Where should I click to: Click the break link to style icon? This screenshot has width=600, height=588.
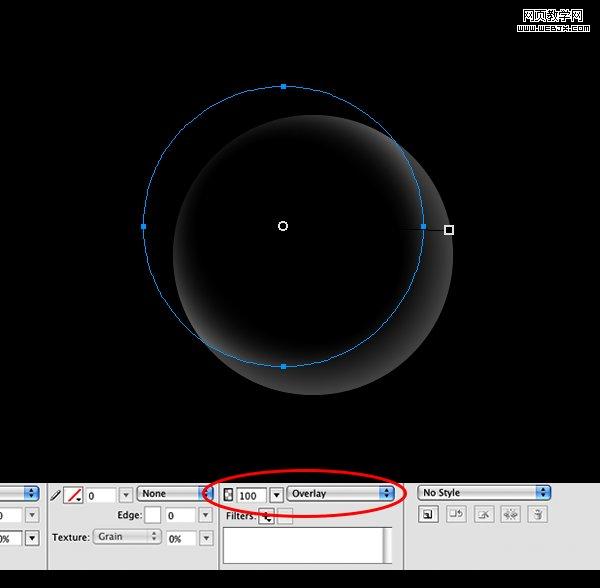pos(483,514)
